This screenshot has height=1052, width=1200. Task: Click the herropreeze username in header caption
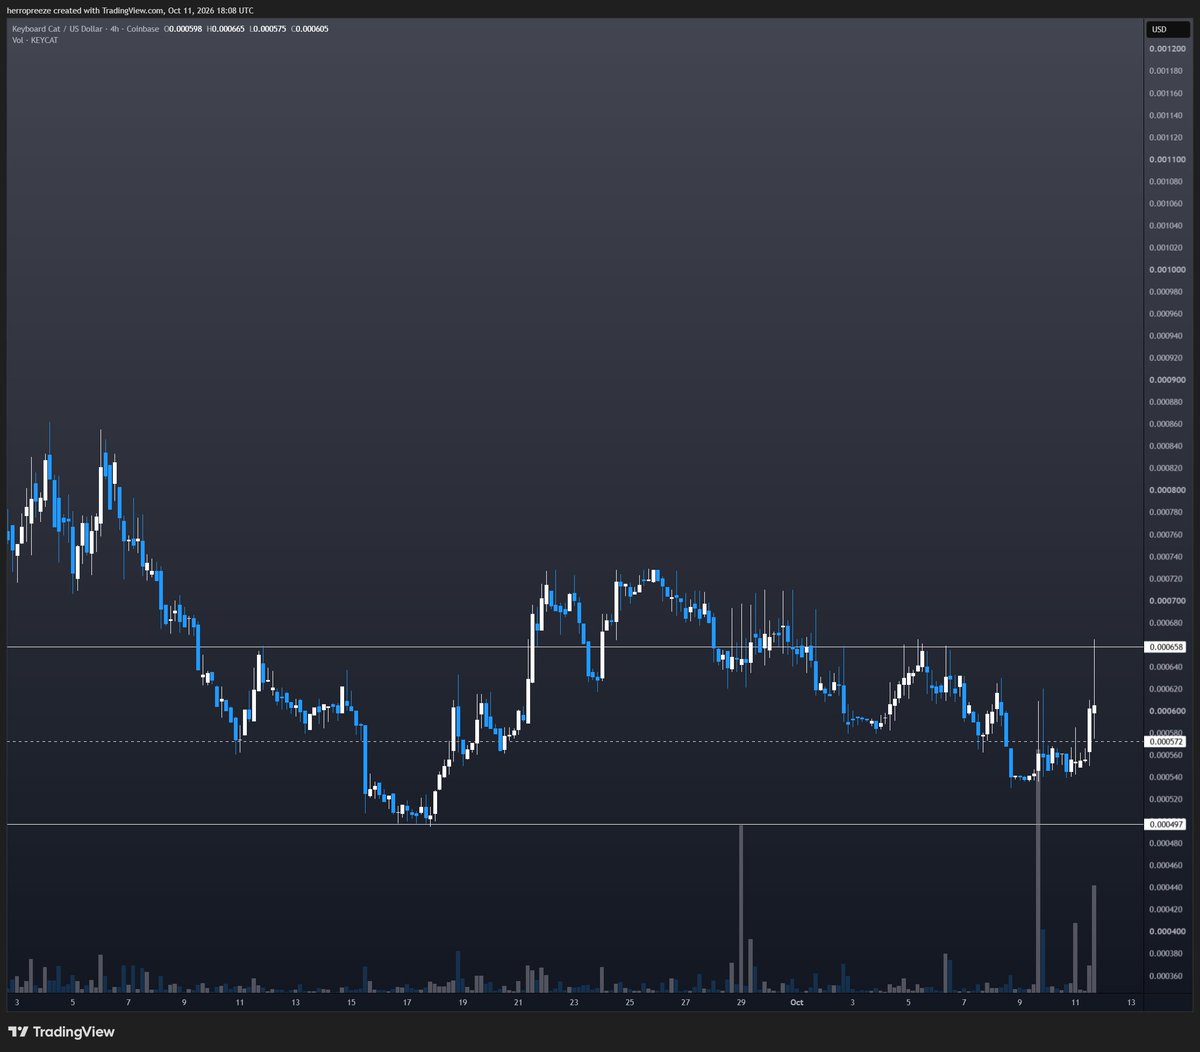point(28,10)
